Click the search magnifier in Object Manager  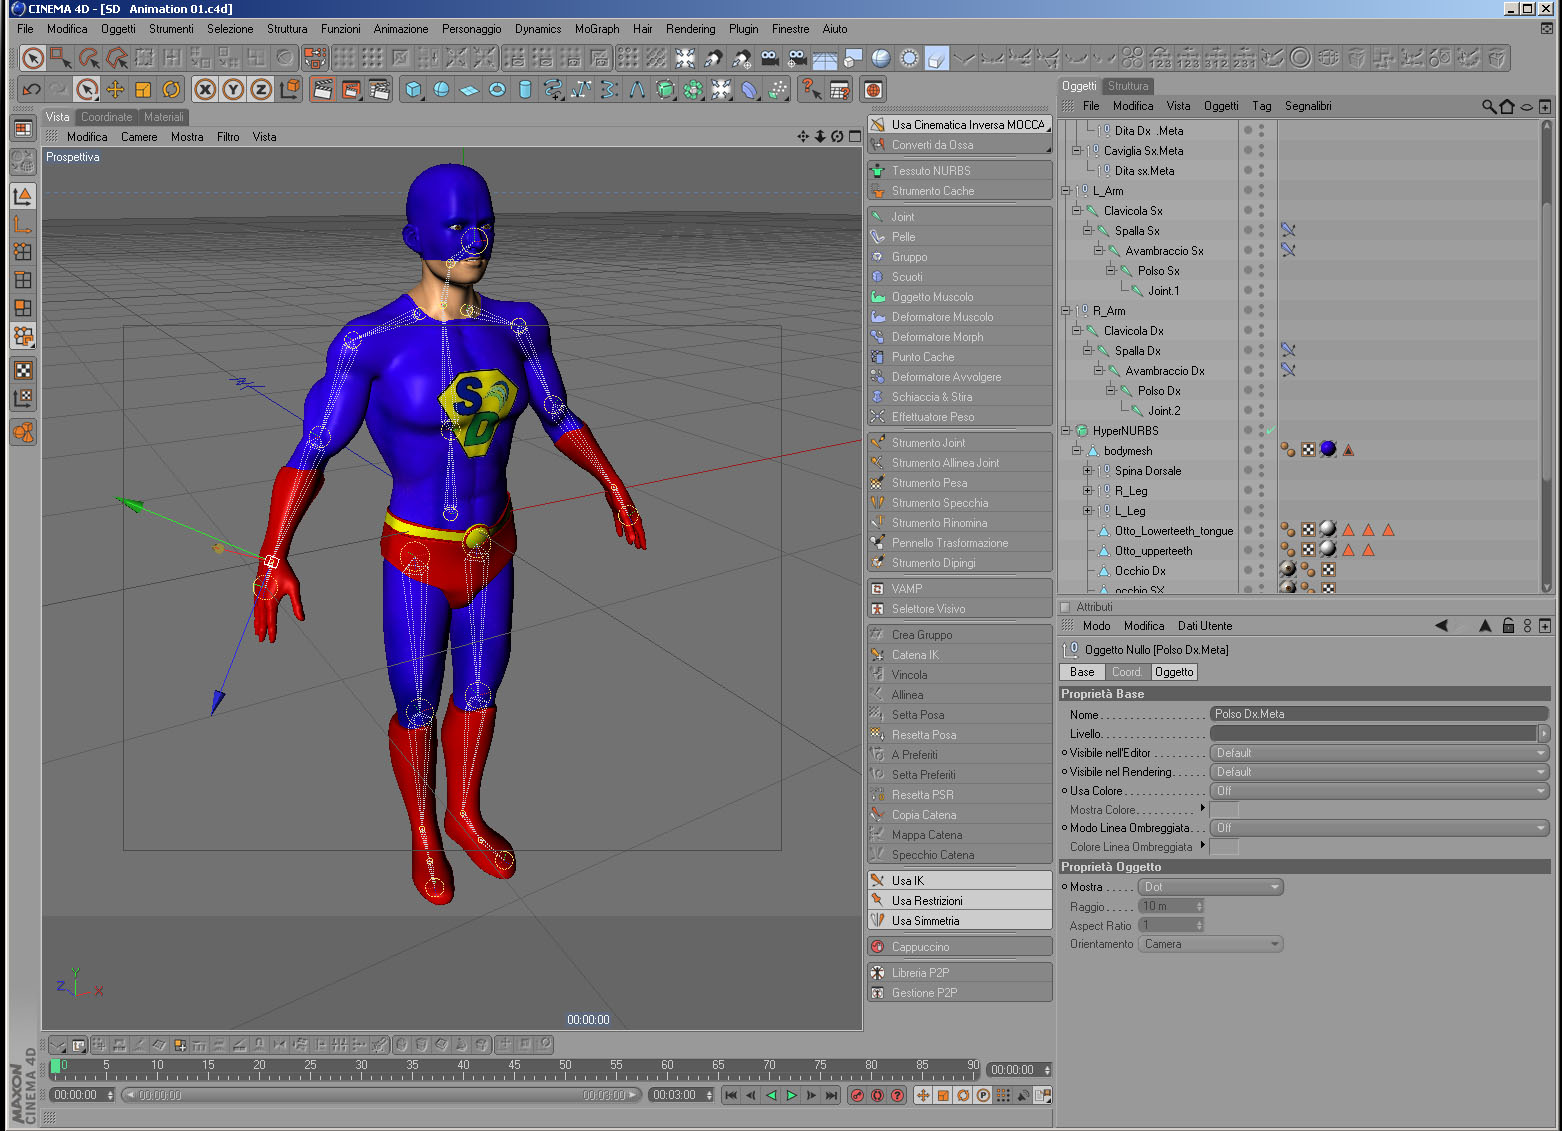(x=1489, y=106)
